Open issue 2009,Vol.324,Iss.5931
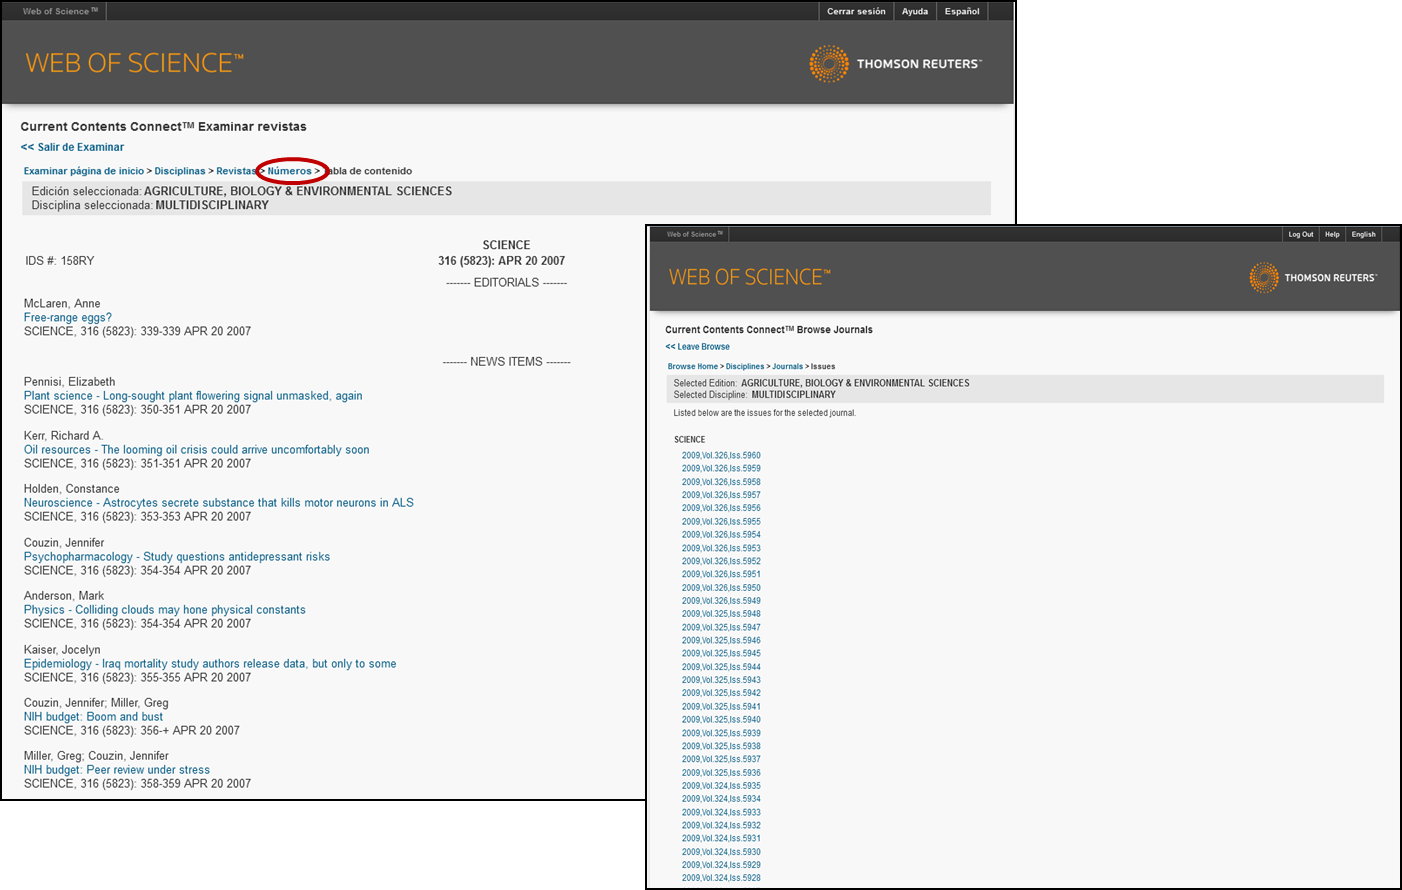Image resolution: width=1402 pixels, height=890 pixels. pos(721,839)
